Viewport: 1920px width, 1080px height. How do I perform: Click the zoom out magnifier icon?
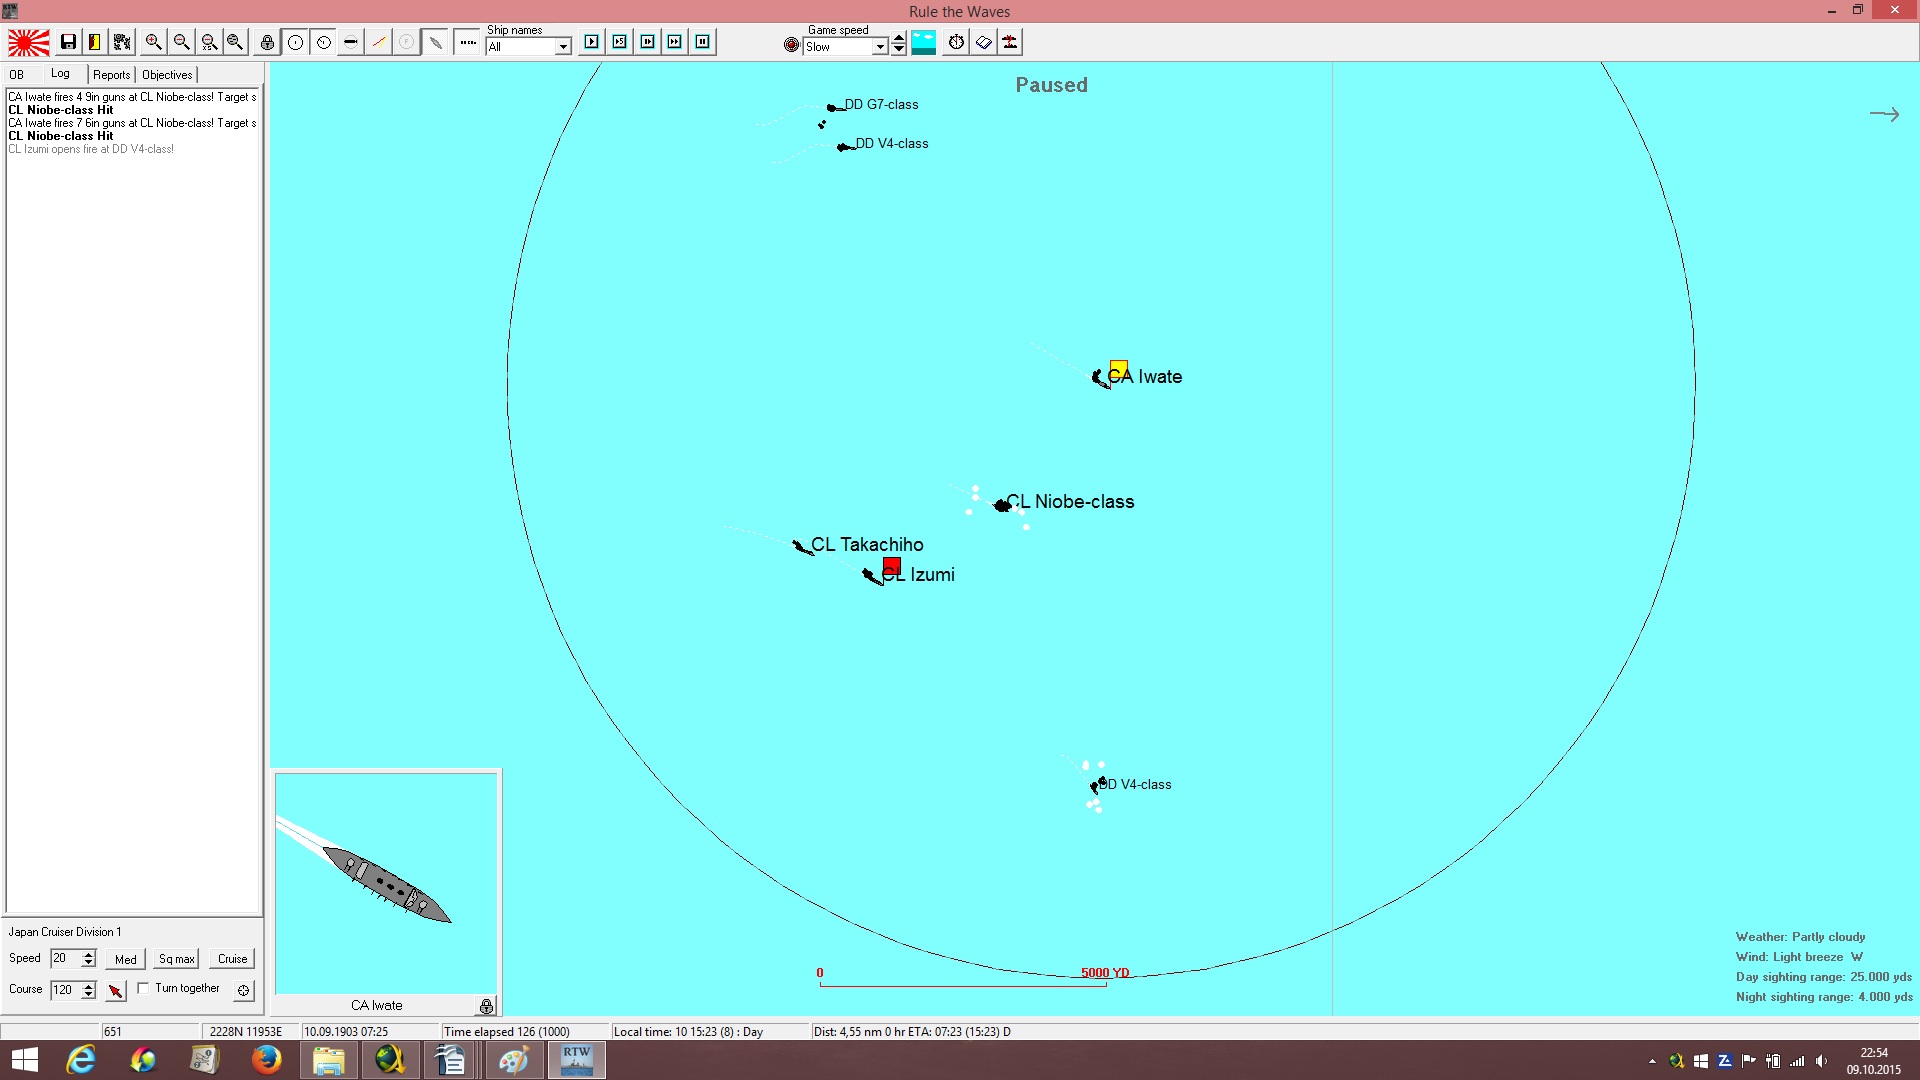181,42
